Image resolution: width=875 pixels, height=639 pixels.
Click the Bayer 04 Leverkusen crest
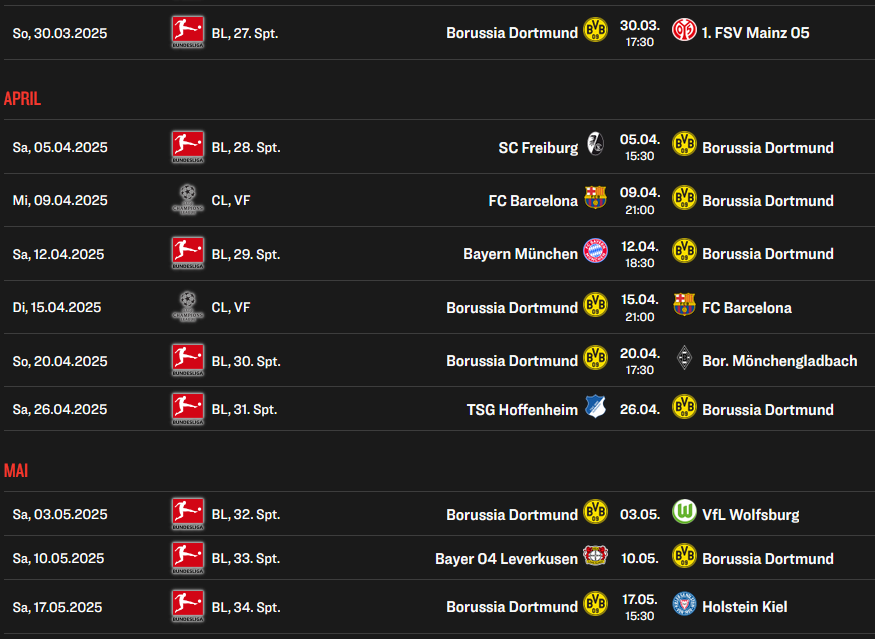click(x=595, y=555)
